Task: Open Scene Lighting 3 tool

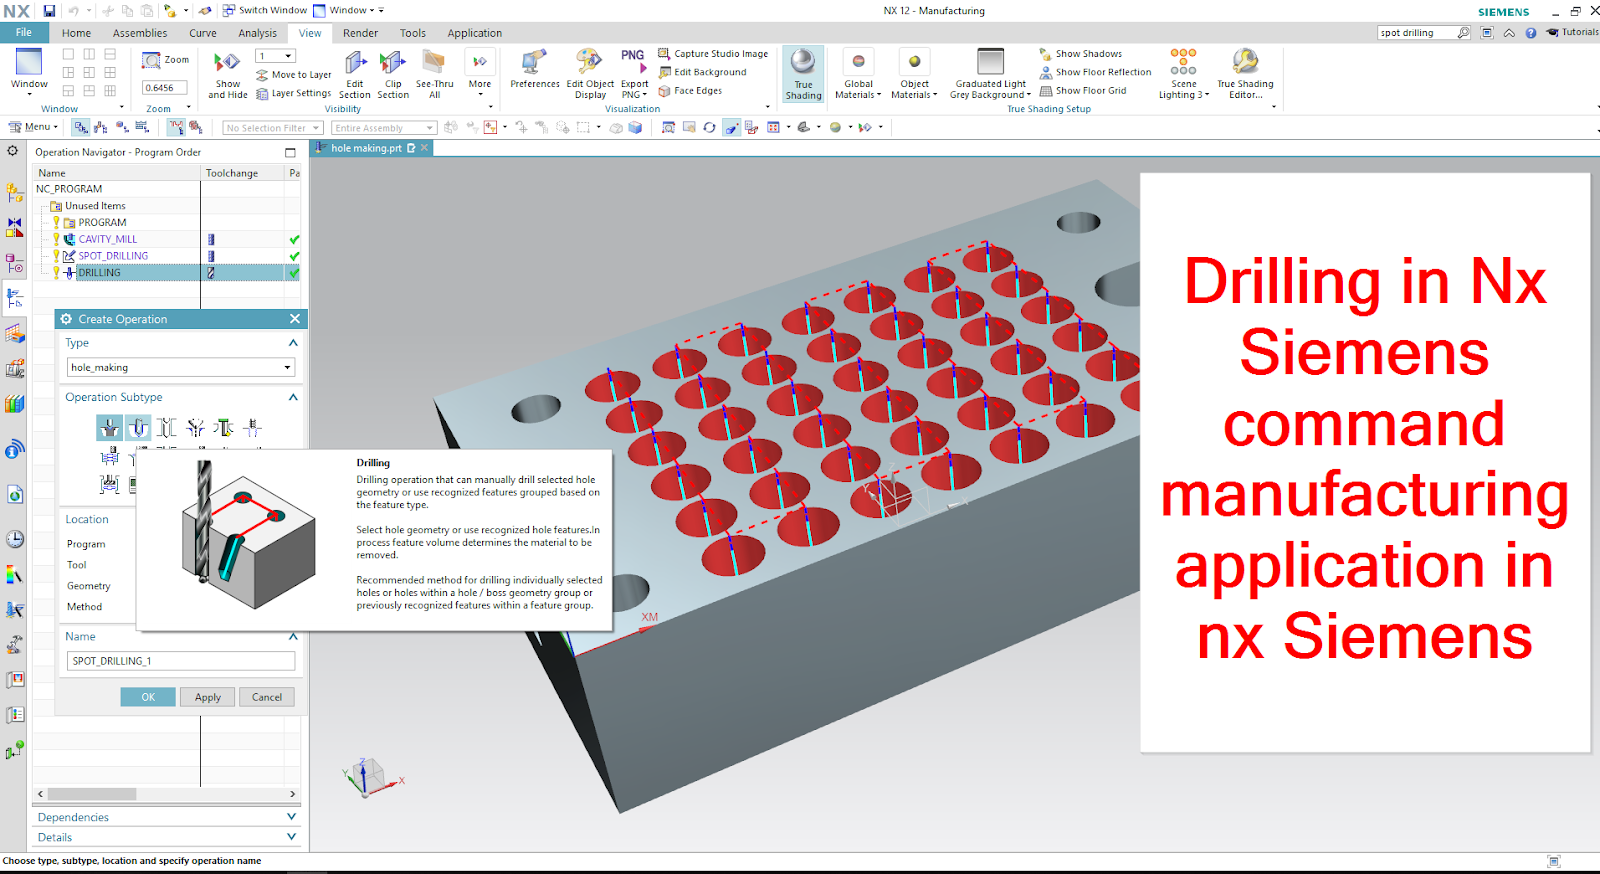Action: point(1184,75)
